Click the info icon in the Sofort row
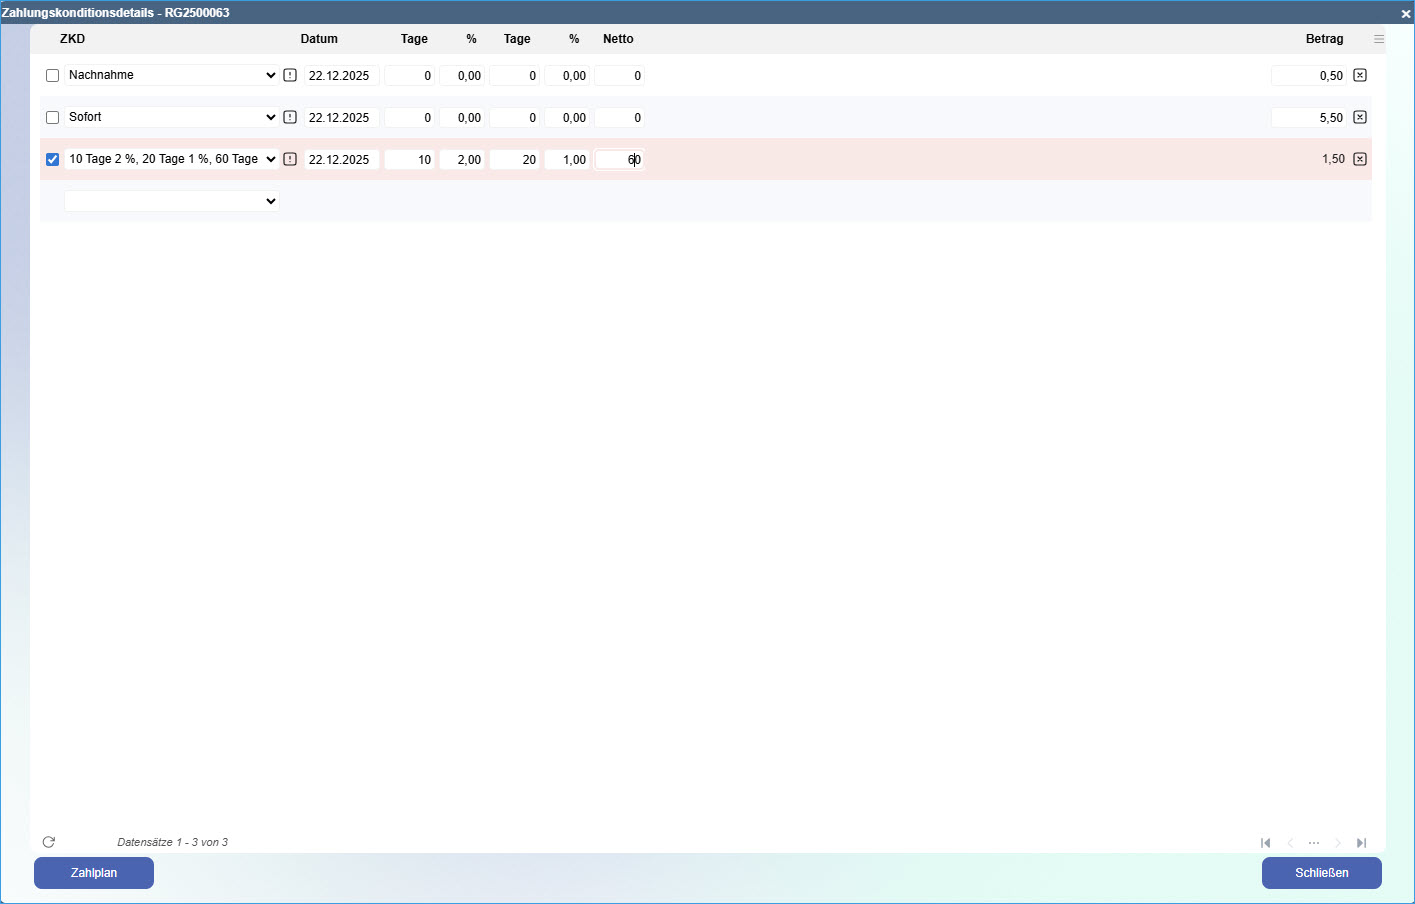 [x=290, y=117]
